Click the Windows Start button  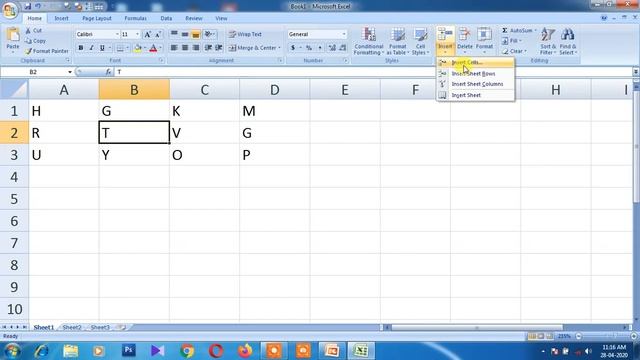(x=11, y=351)
